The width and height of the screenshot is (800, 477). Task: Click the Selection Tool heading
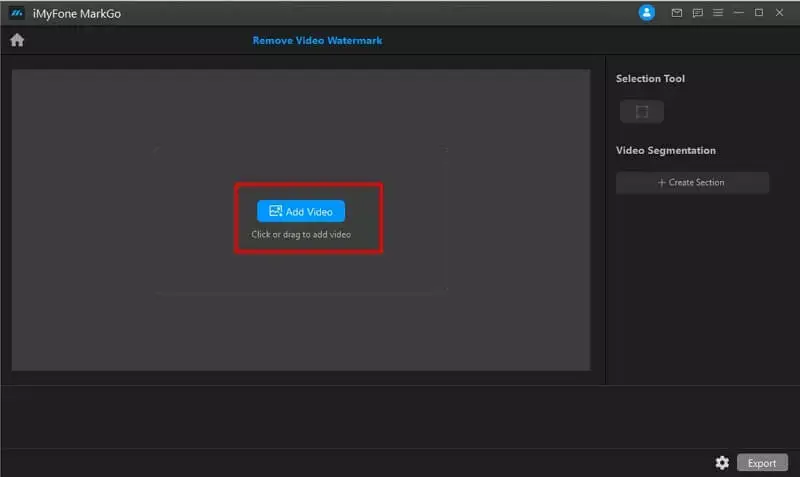pos(650,79)
